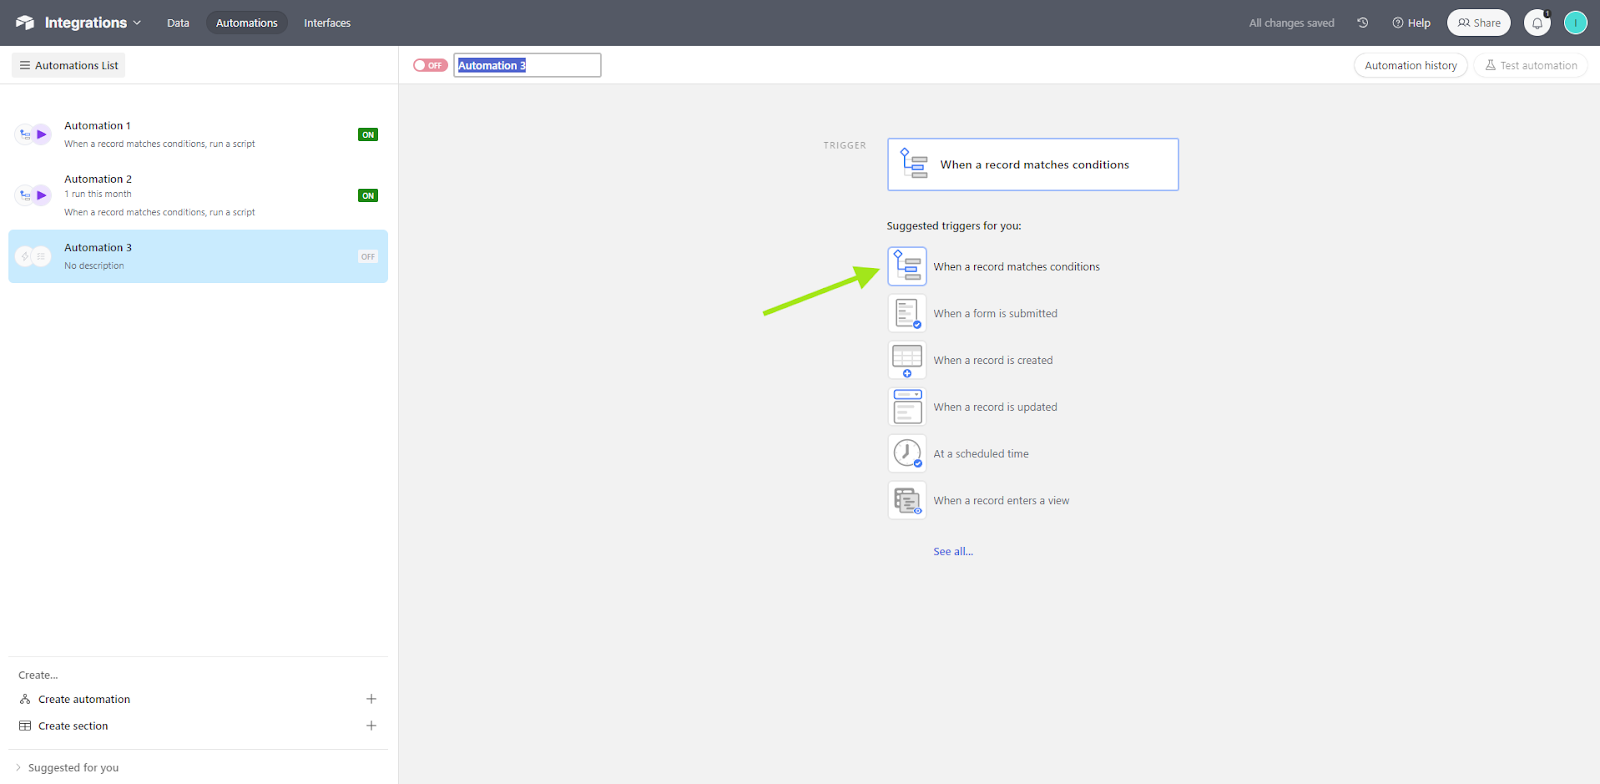
Task: Select Automation 3 in the list
Action: coord(198,256)
